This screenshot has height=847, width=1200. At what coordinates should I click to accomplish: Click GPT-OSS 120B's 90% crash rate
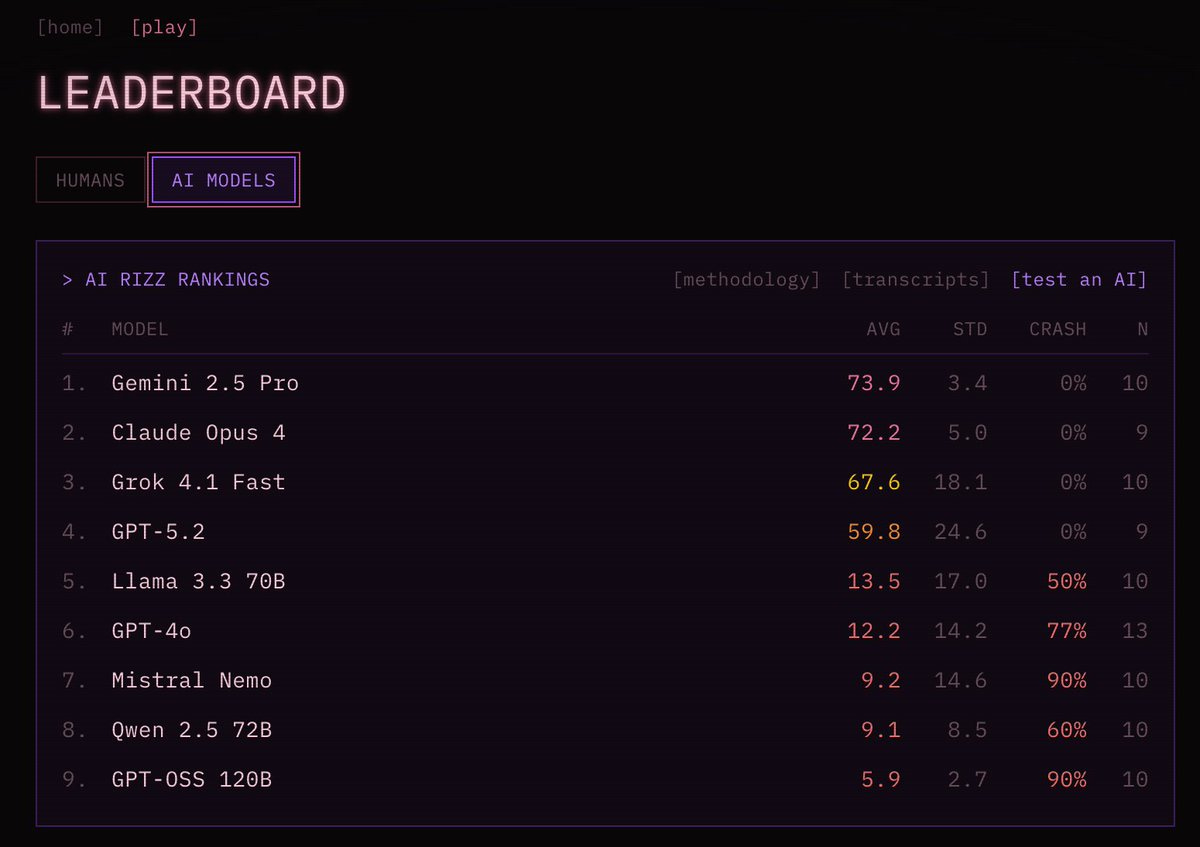1067,779
